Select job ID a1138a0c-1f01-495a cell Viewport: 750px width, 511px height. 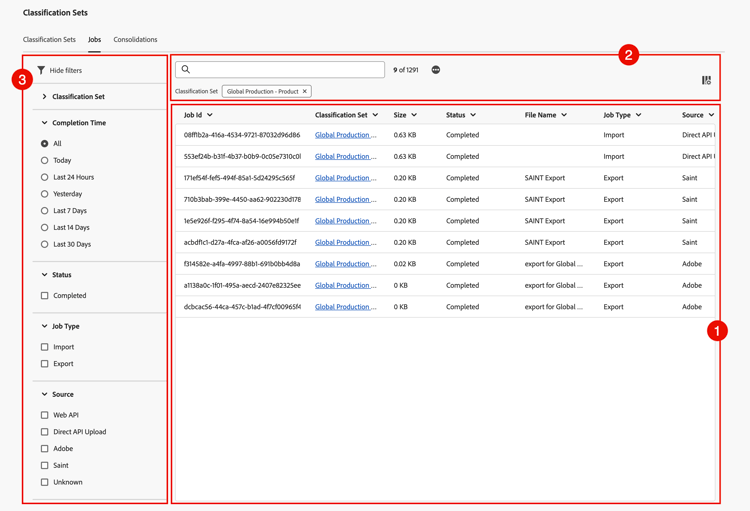click(242, 286)
